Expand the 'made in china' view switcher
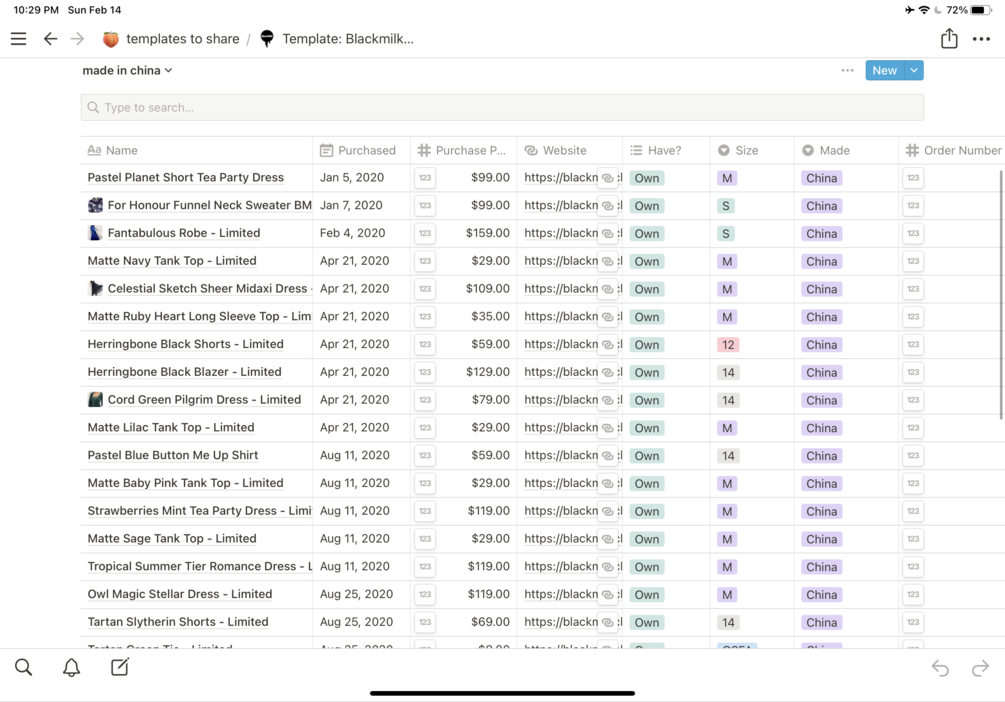The height and width of the screenshot is (702, 1005). pyautogui.click(x=127, y=70)
